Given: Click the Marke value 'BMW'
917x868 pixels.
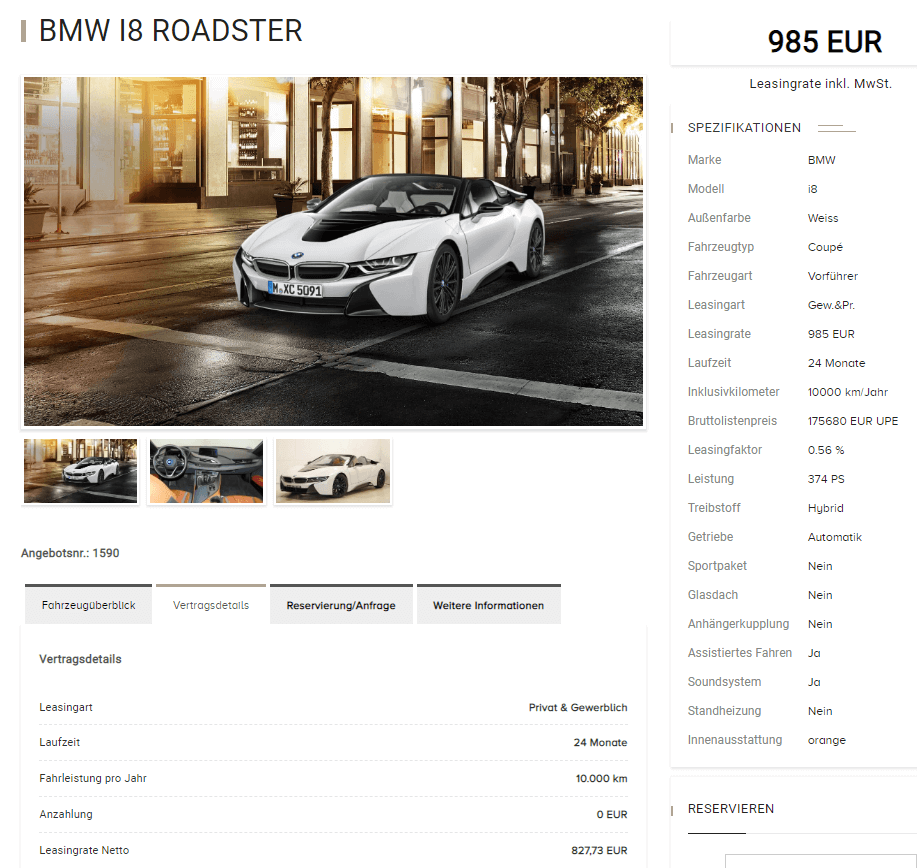Looking at the screenshot, I should click(822, 160).
